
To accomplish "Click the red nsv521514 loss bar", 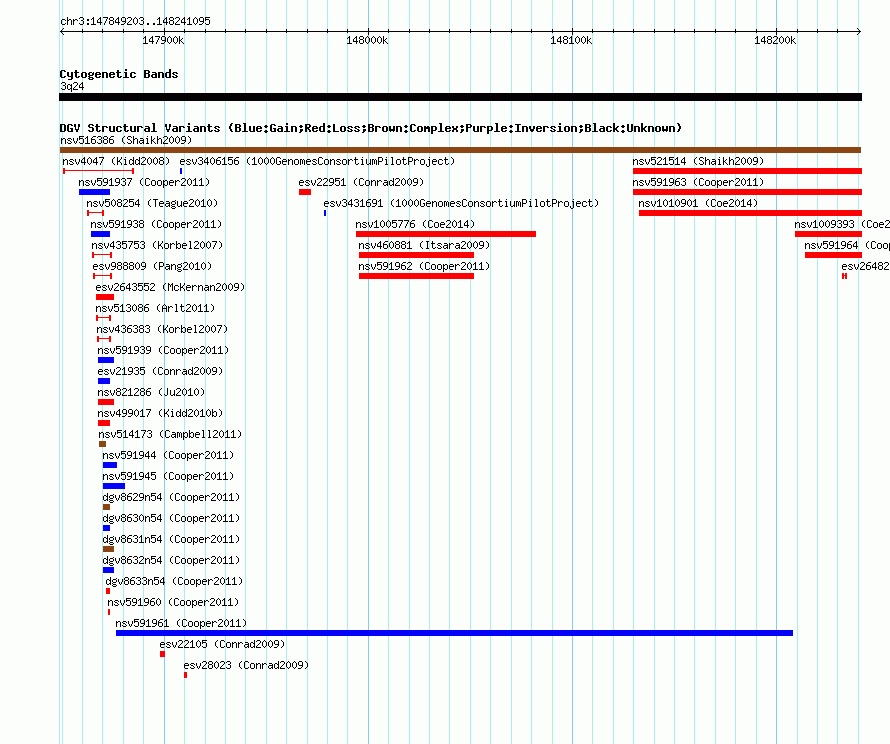I will click(x=747, y=171).
